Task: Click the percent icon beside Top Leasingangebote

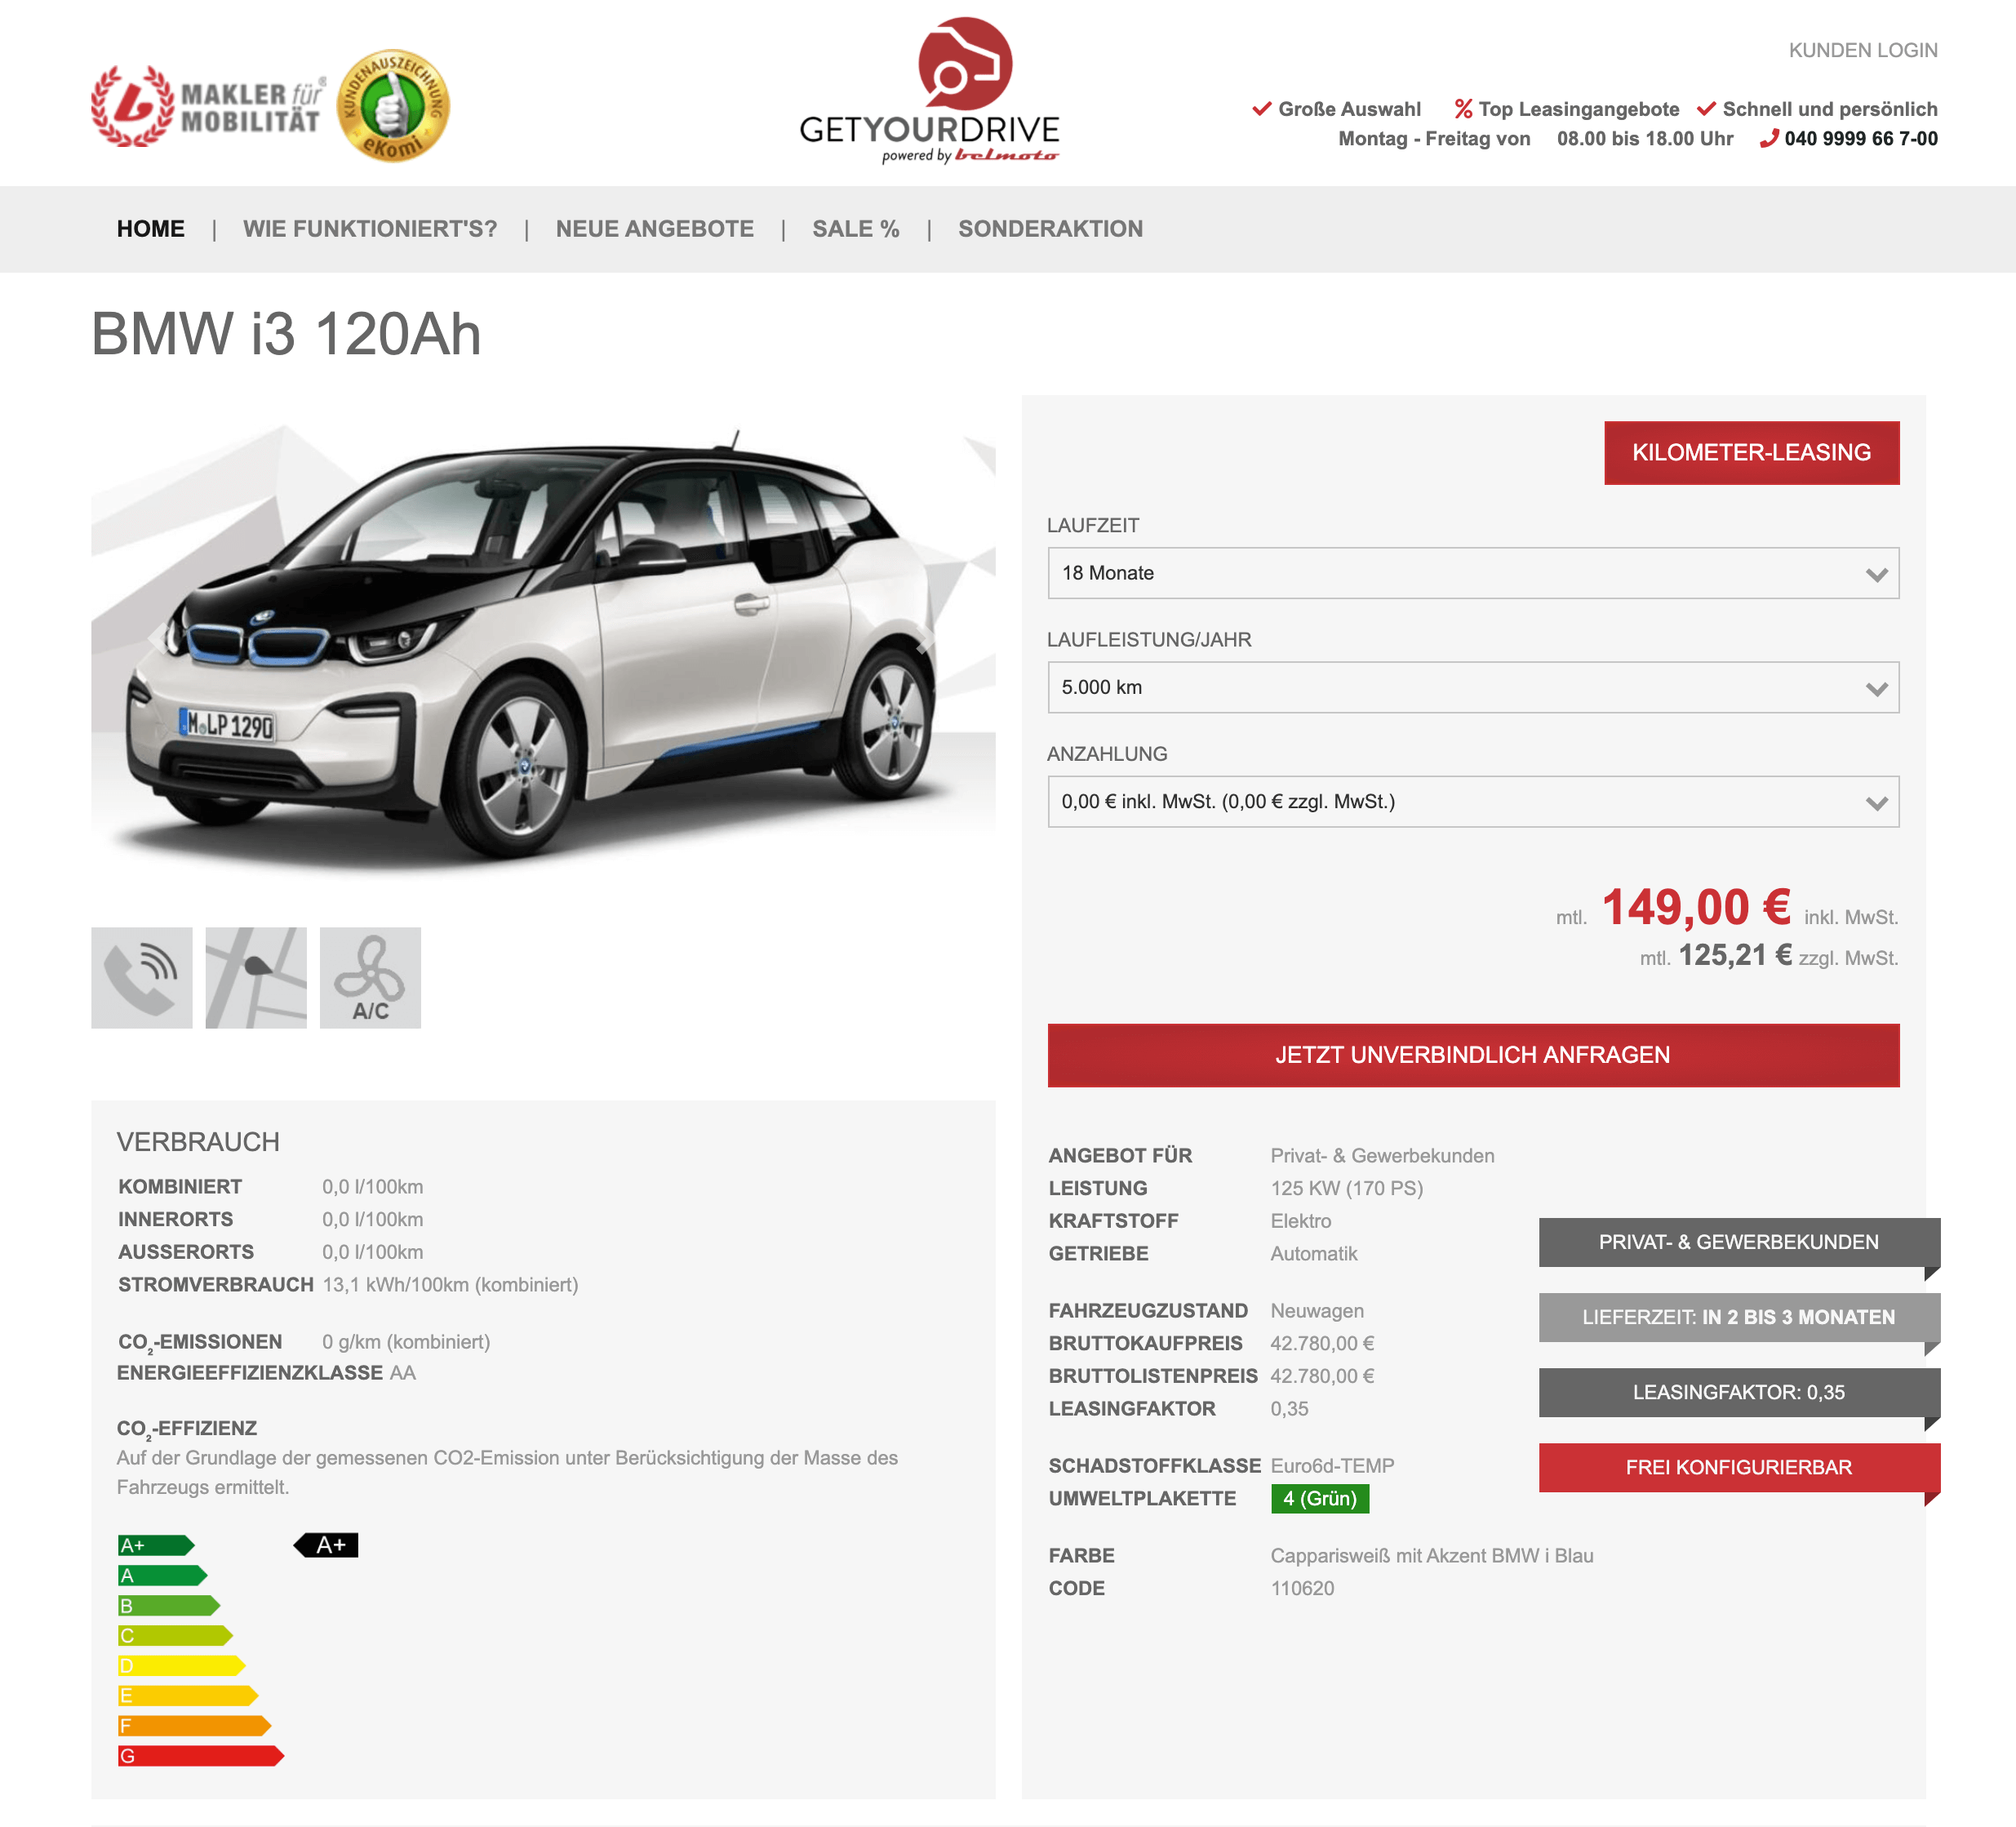Action: pyautogui.click(x=1463, y=109)
